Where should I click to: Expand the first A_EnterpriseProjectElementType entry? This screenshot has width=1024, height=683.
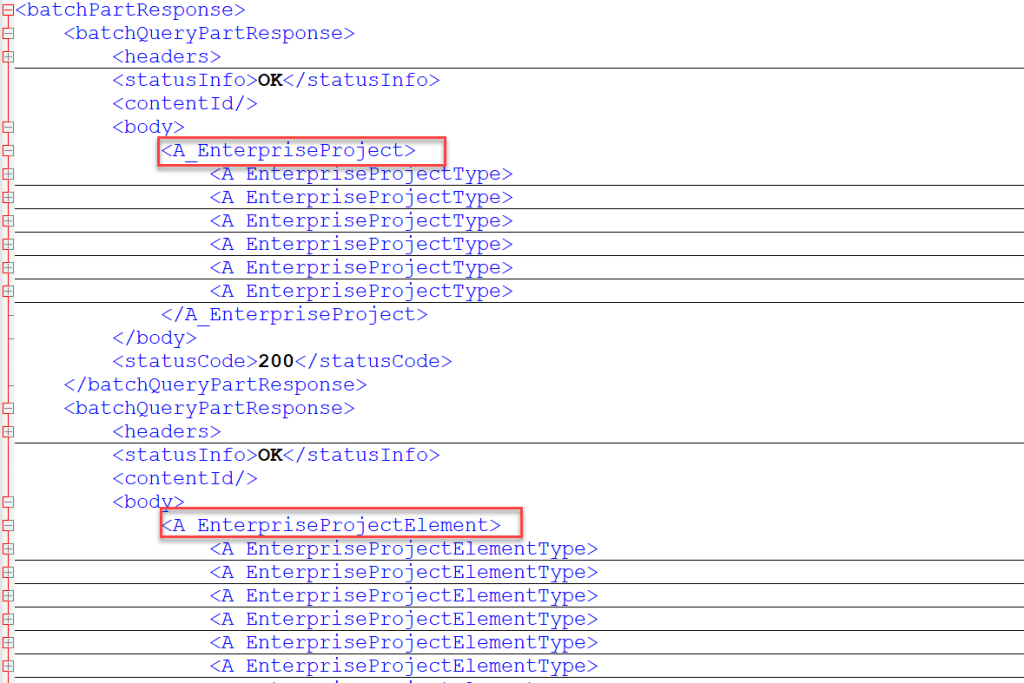click(8, 549)
